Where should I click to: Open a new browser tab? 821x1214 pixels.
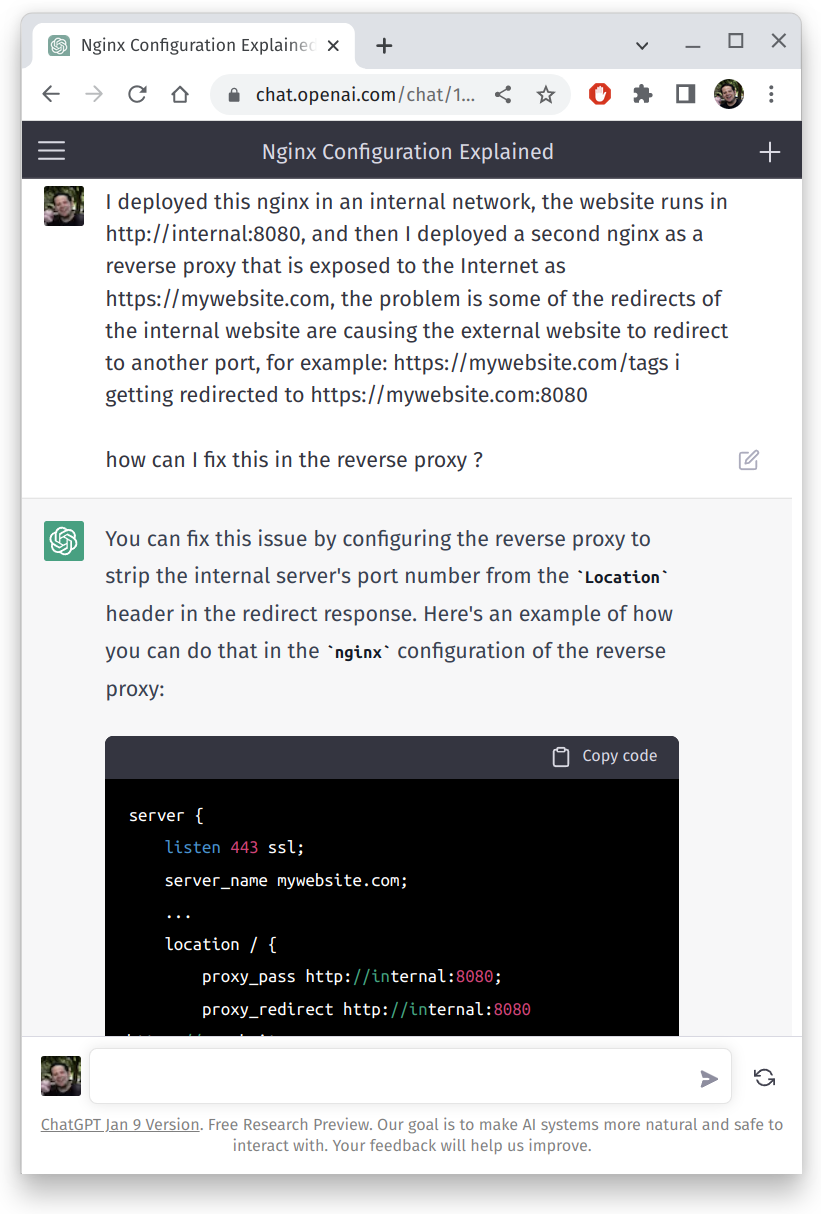(x=385, y=45)
